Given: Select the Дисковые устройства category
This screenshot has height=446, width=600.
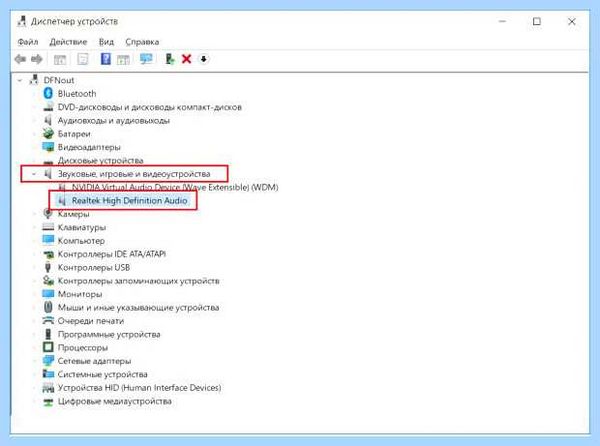Looking at the screenshot, I should pyautogui.click(x=100, y=161).
